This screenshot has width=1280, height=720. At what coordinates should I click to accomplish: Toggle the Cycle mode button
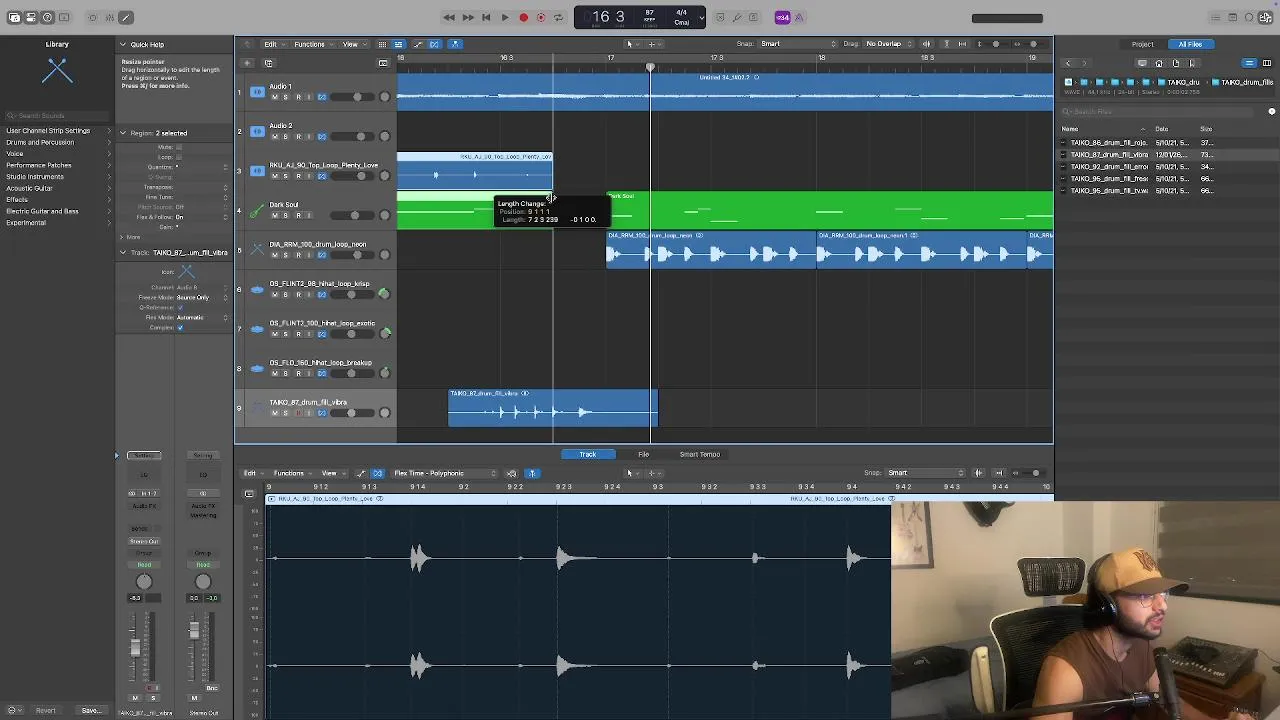pos(558,17)
